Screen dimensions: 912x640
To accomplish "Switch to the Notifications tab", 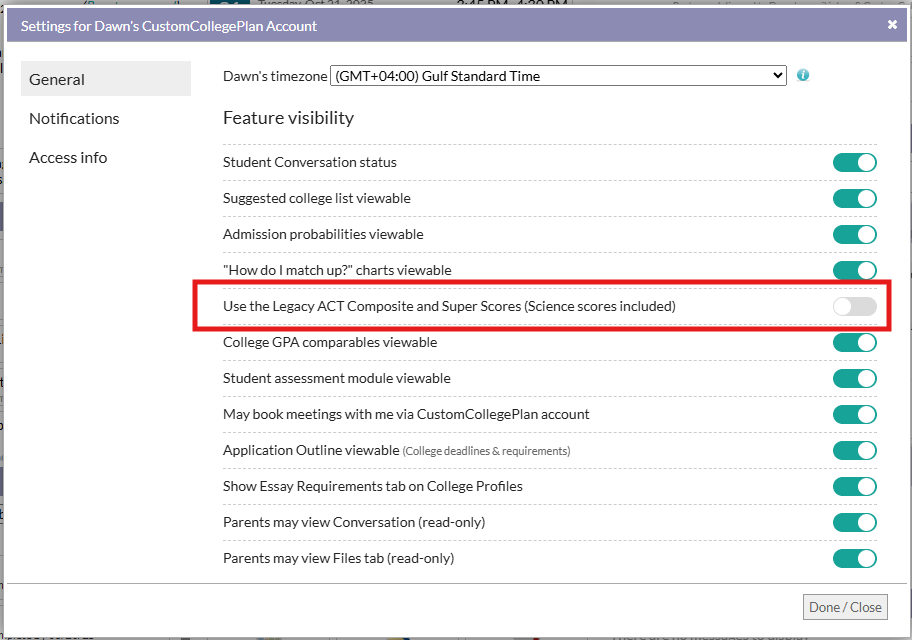I will (x=74, y=118).
